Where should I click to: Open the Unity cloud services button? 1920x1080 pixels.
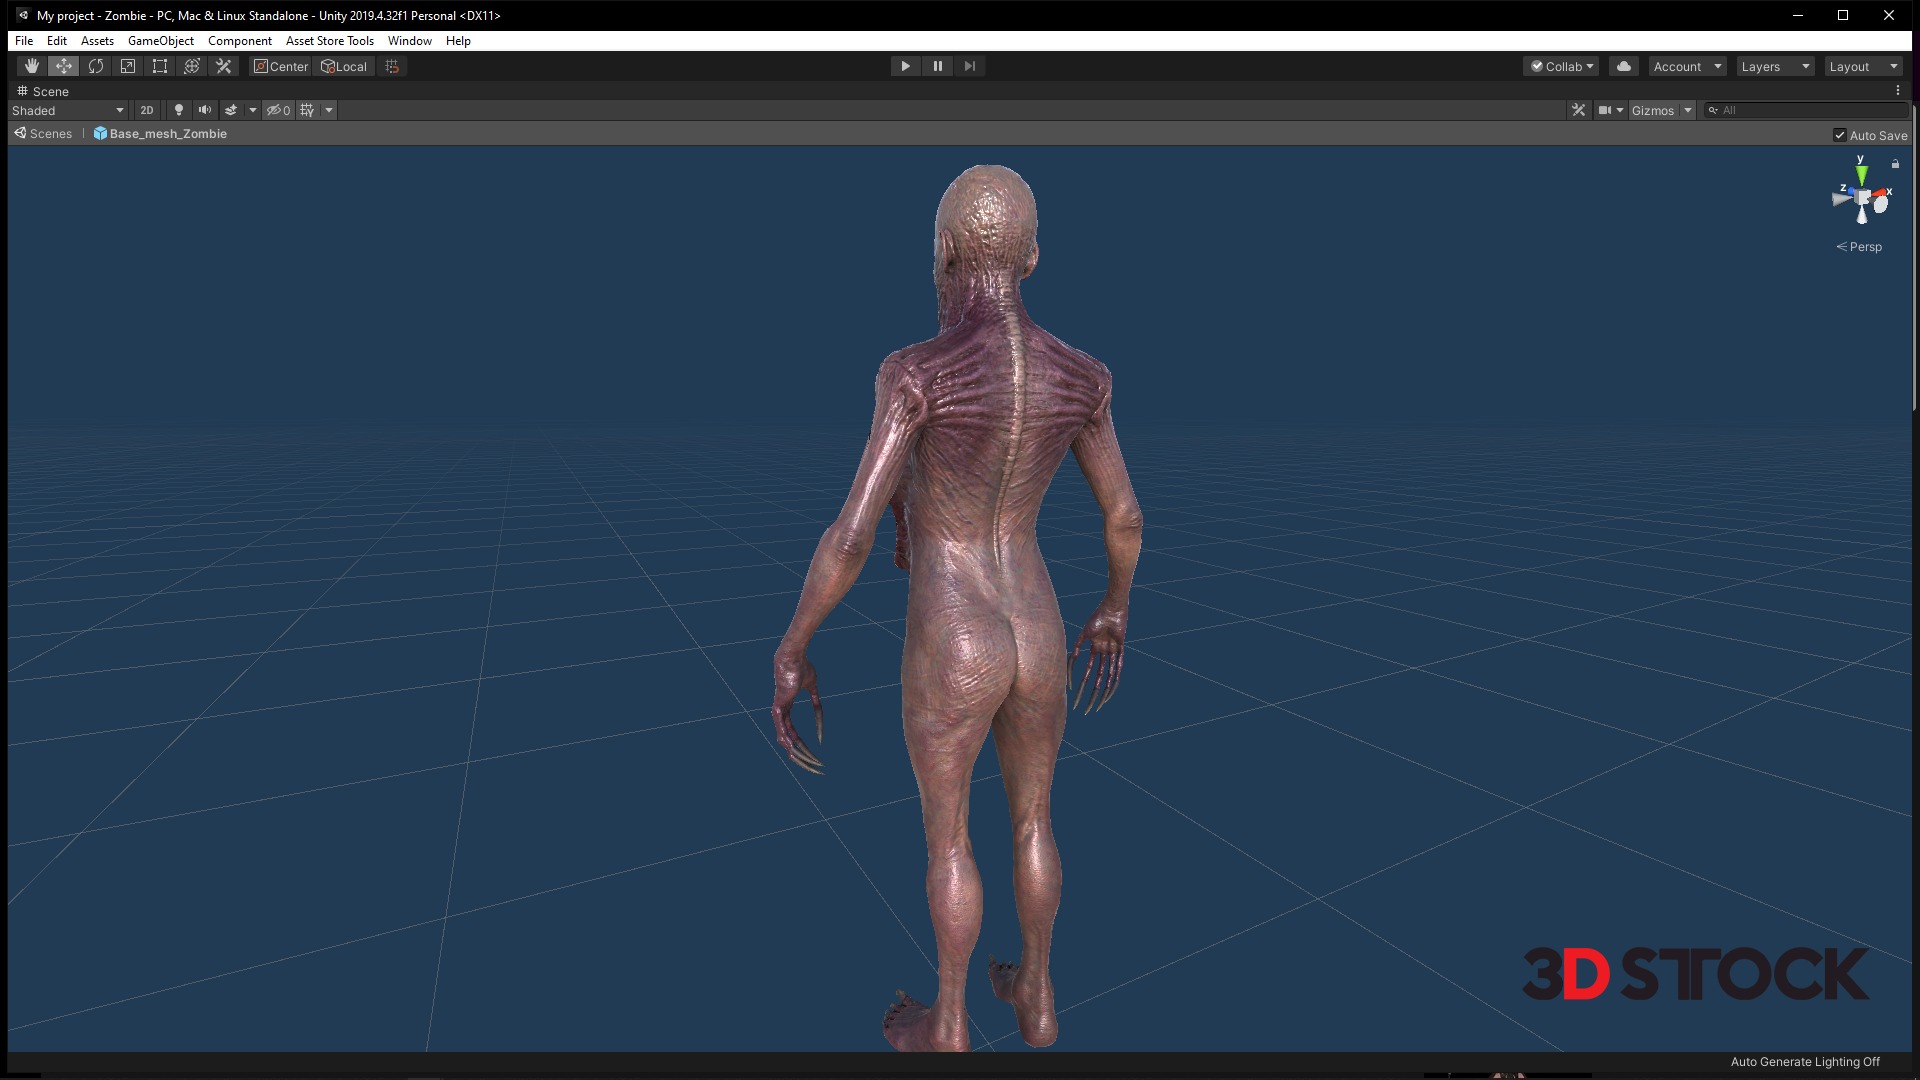pyautogui.click(x=1624, y=66)
